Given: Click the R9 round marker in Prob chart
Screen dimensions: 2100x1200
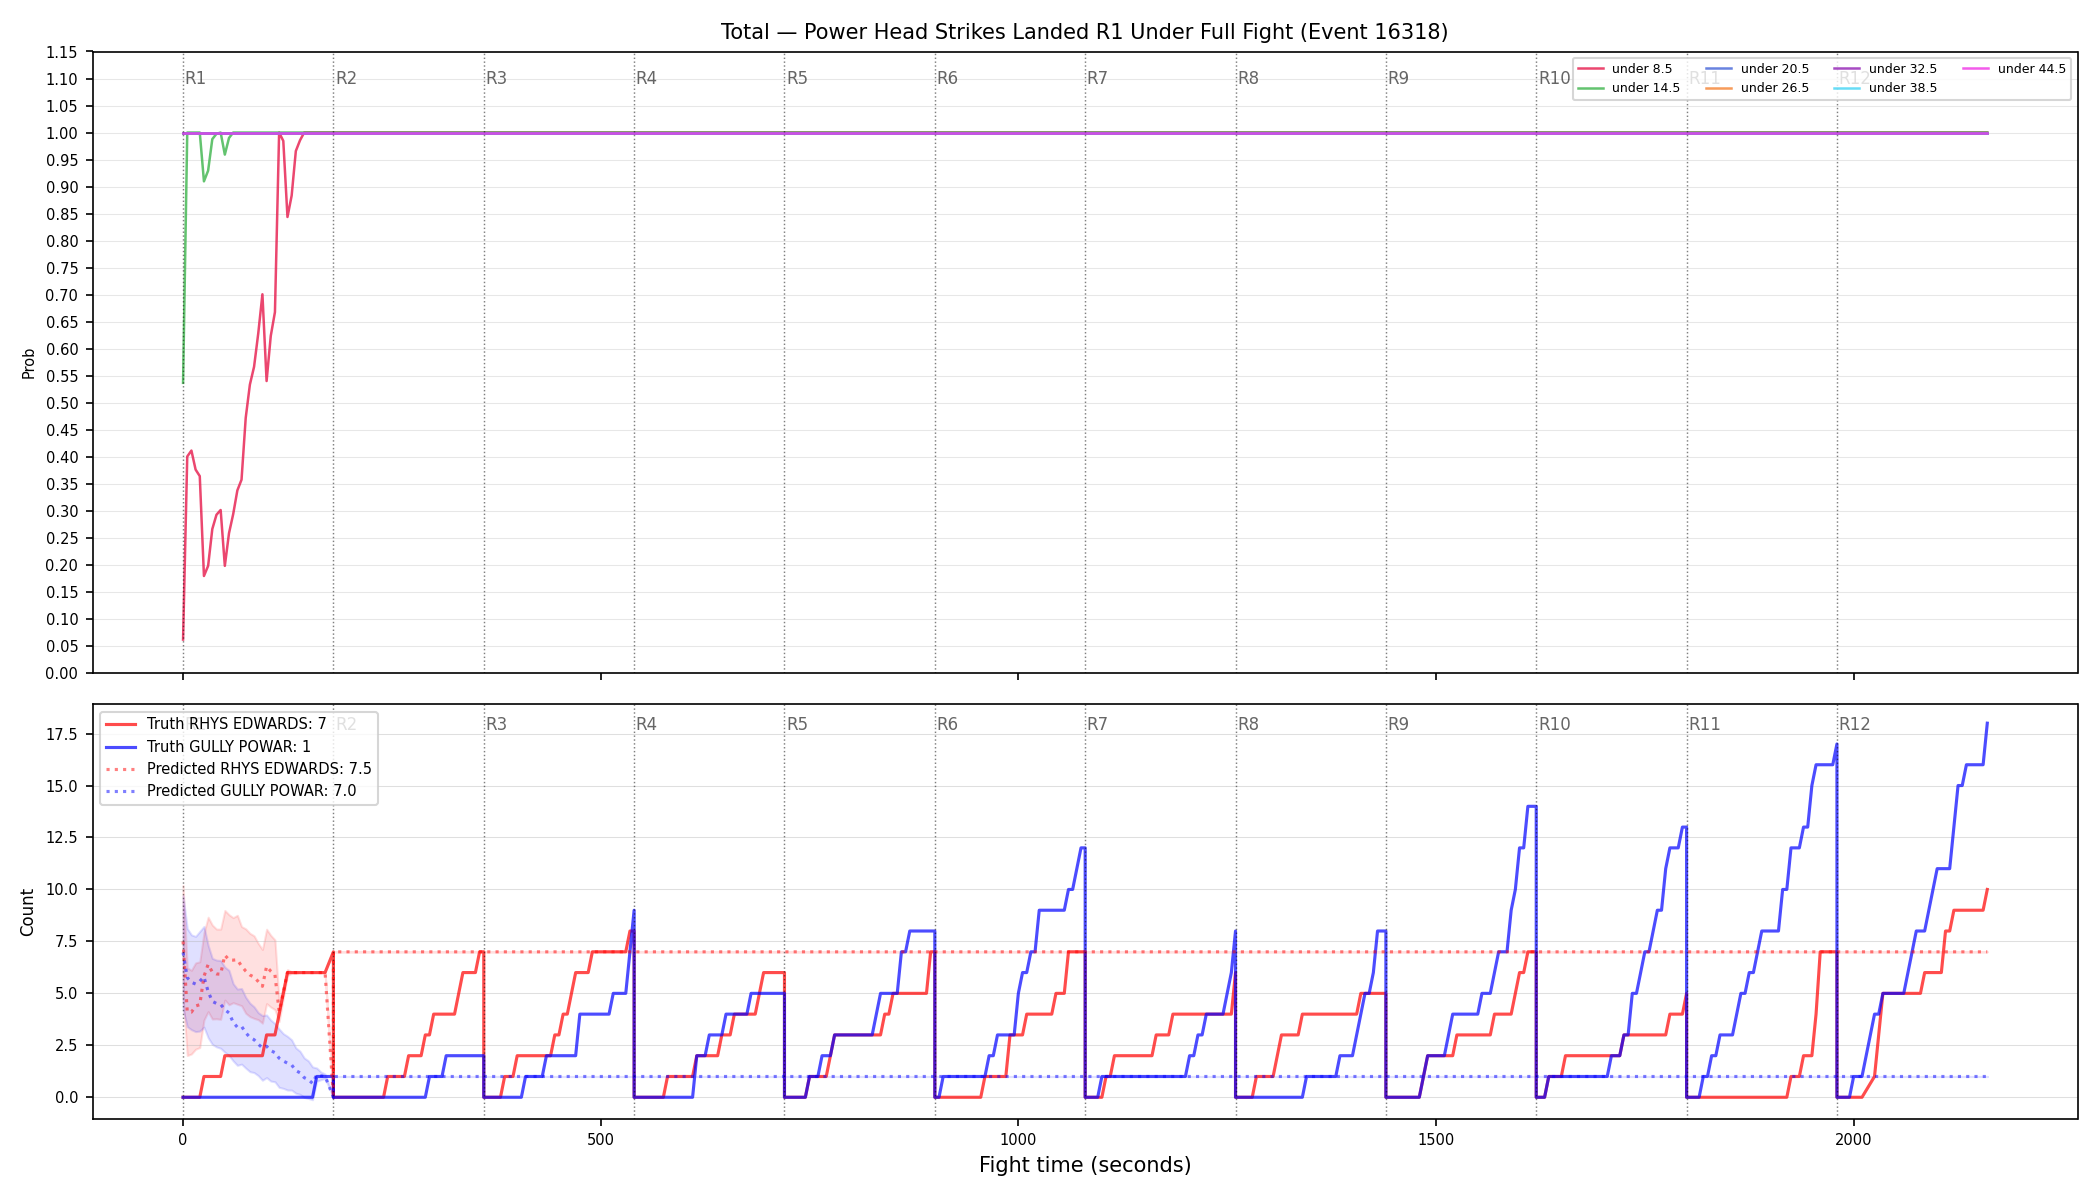Looking at the screenshot, I should [x=1398, y=78].
